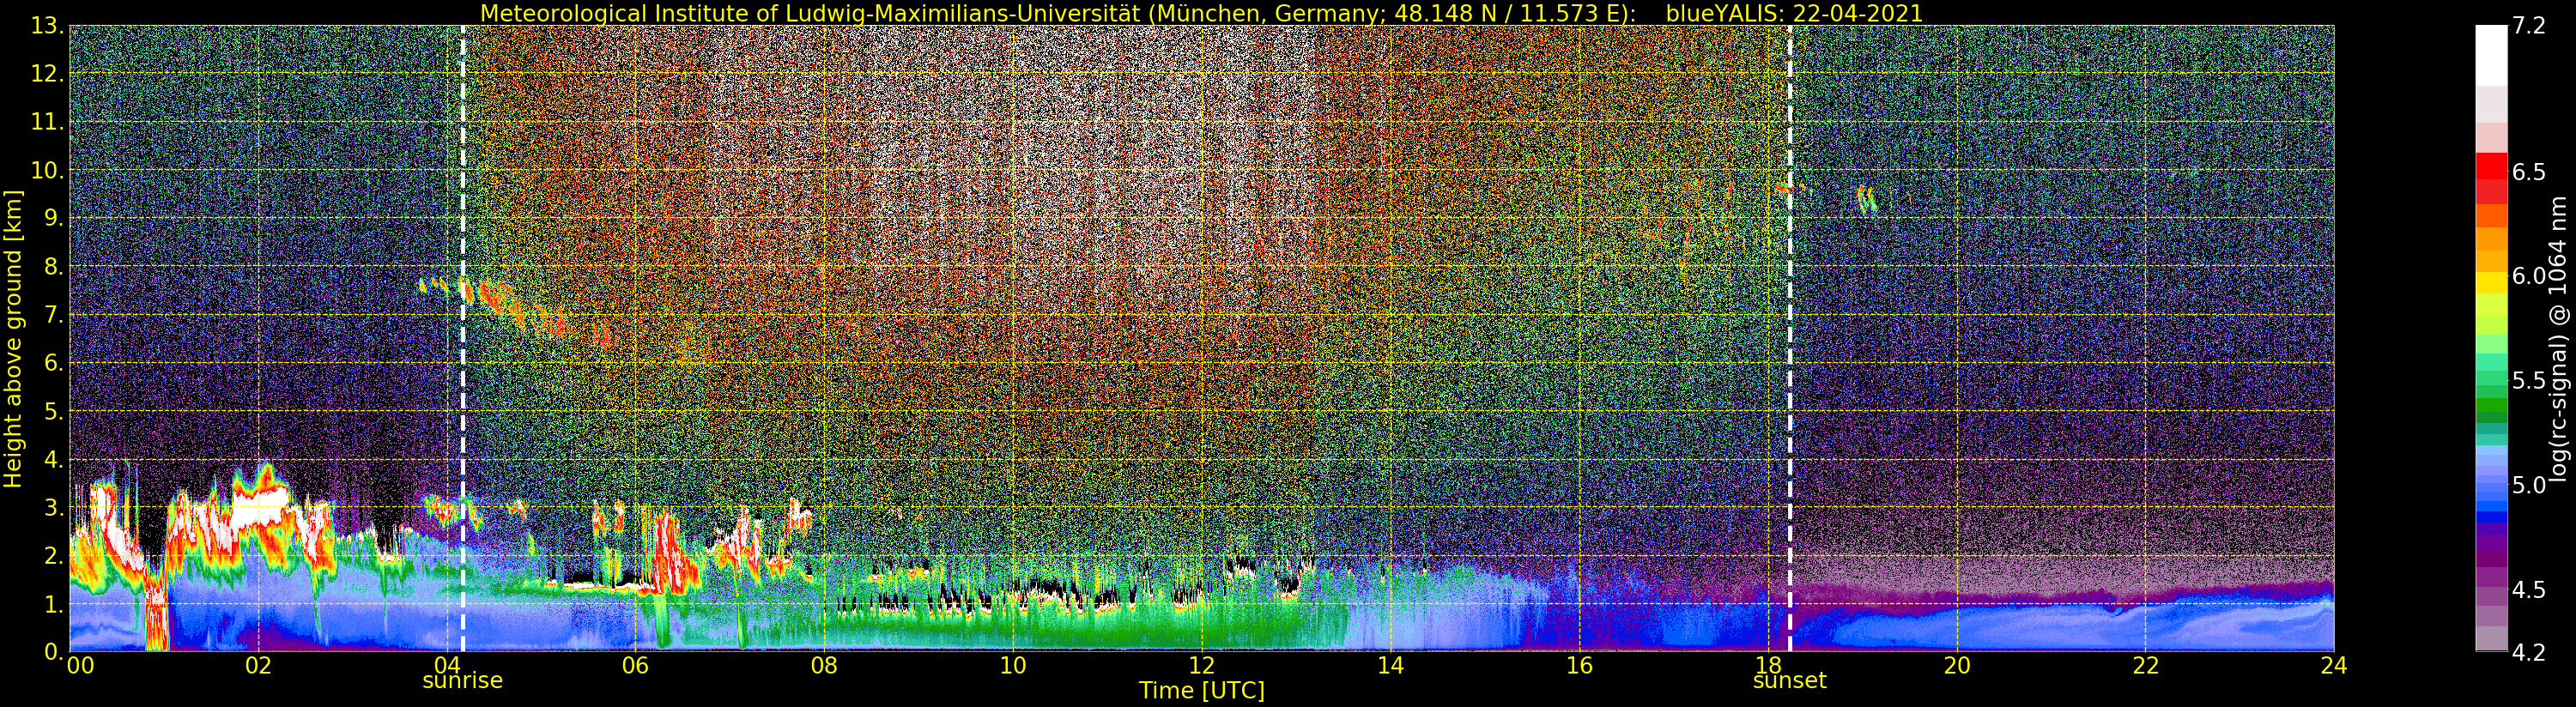Click the 7.2 colorbar tick value
Viewport: 2576px width, 707px height.
(x=2529, y=26)
